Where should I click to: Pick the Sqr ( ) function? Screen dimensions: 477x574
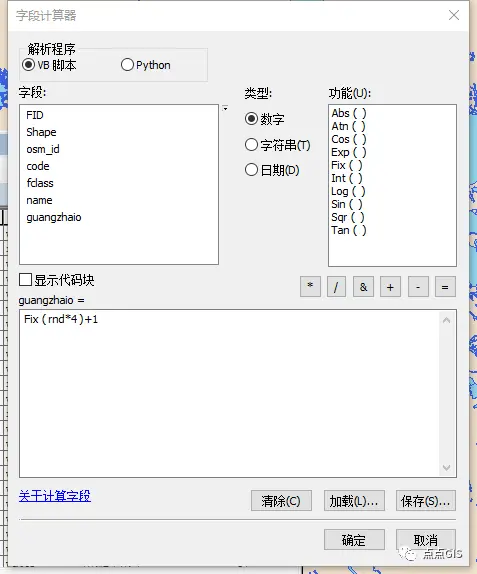pyautogui.click(x=348, y=217)
